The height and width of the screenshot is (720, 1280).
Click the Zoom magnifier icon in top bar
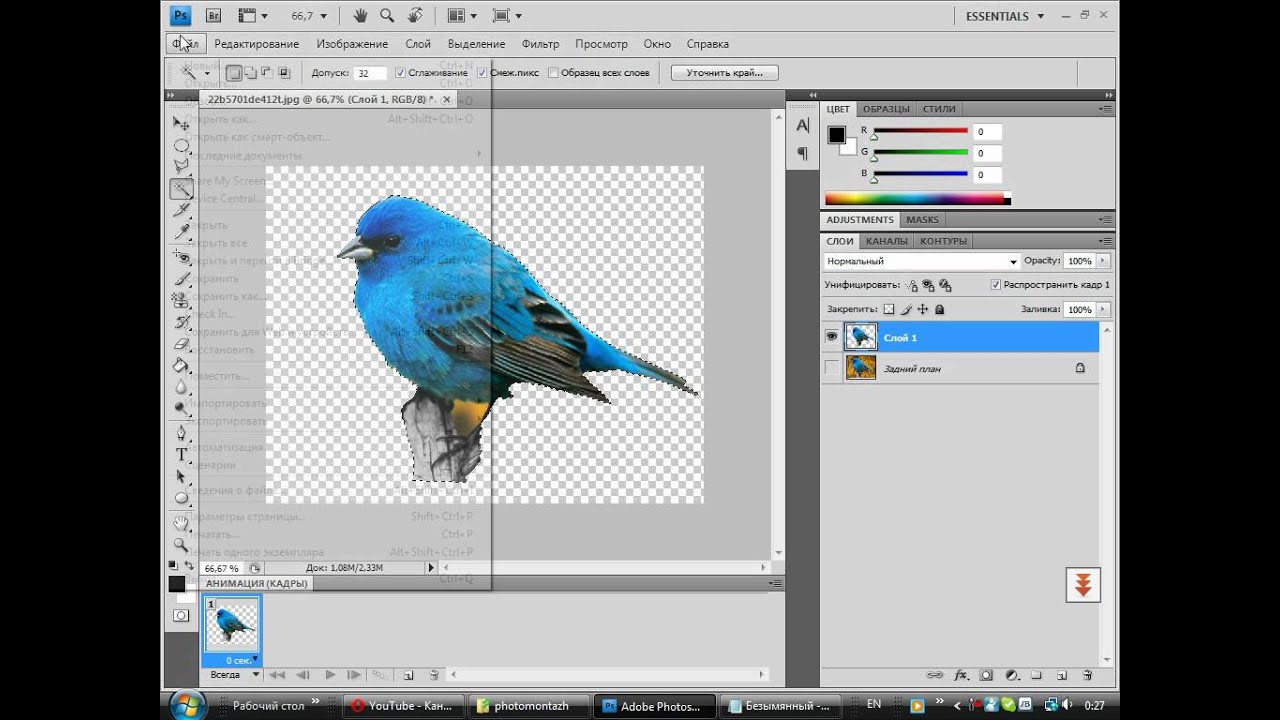coord(387,16)
